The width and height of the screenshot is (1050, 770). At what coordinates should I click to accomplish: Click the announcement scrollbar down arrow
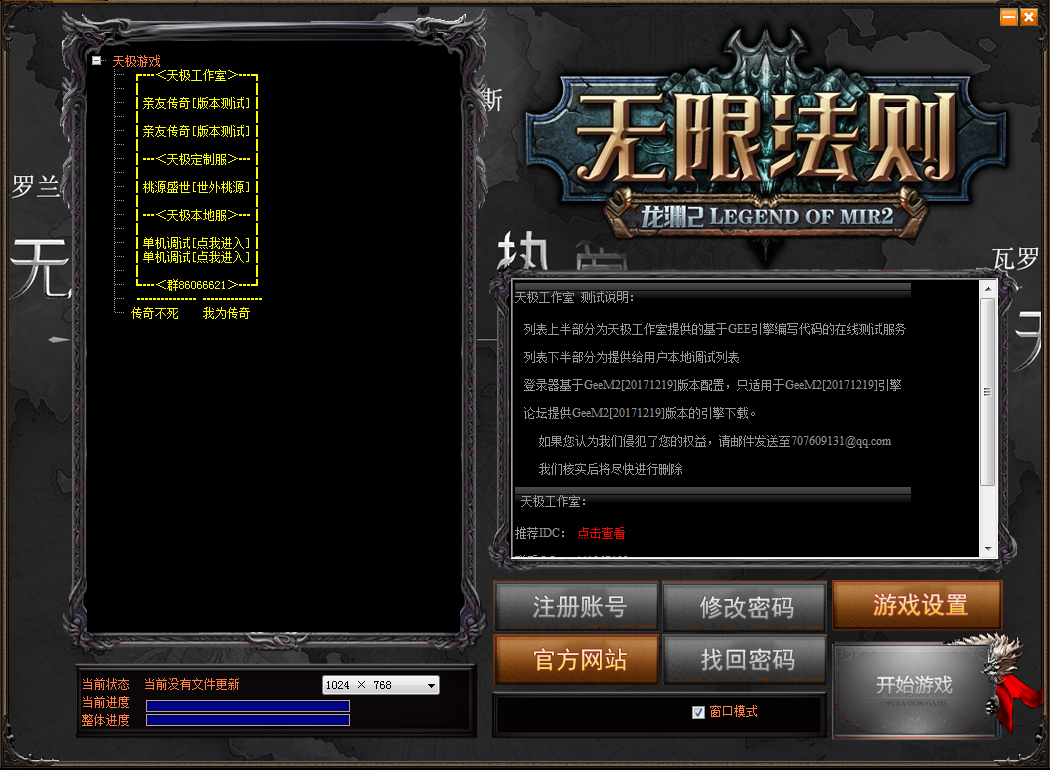point(988,549)
